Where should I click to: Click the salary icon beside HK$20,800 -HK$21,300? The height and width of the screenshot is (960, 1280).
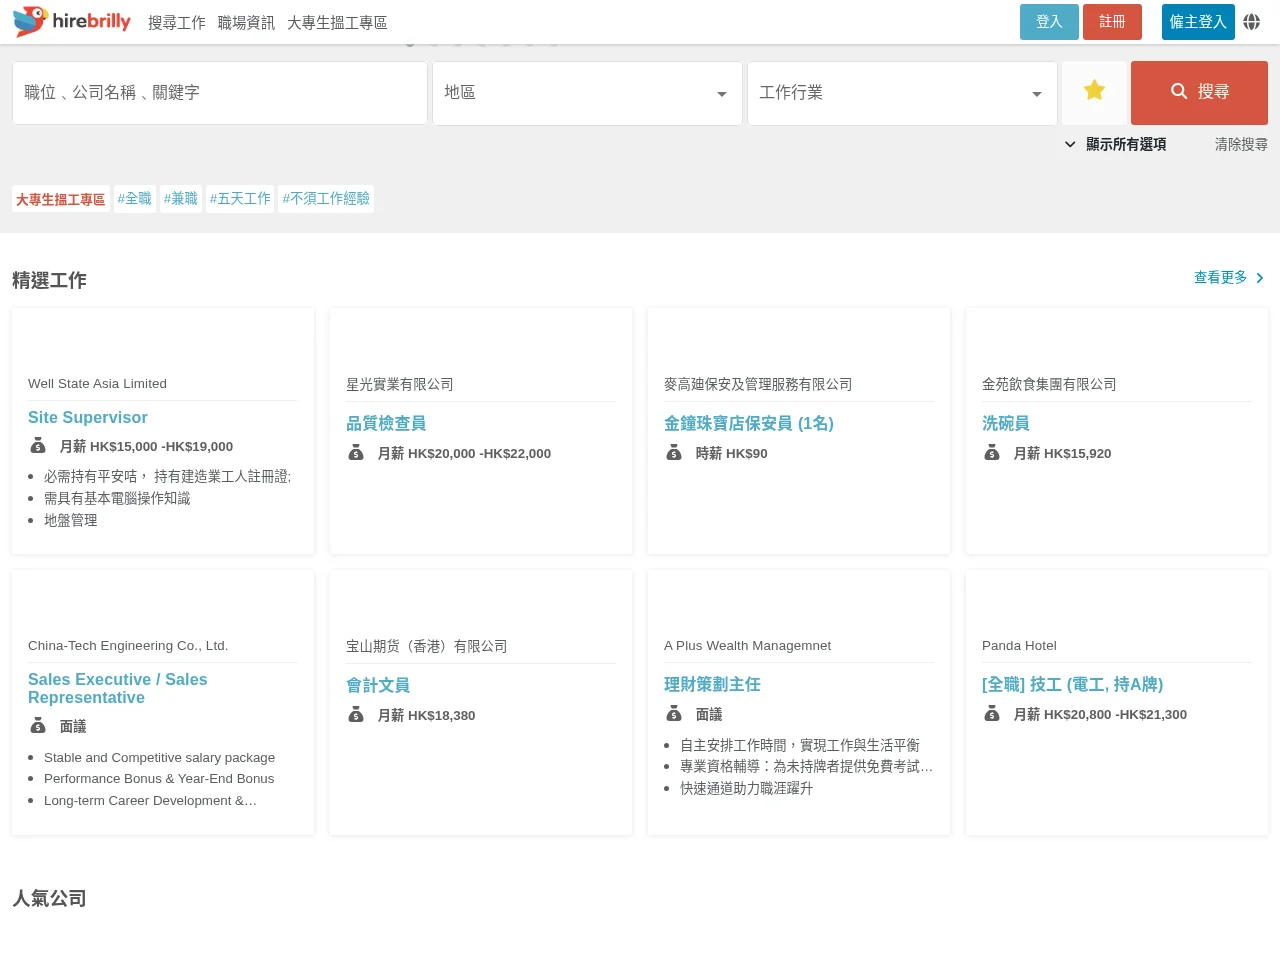click(x=992, y=714)
